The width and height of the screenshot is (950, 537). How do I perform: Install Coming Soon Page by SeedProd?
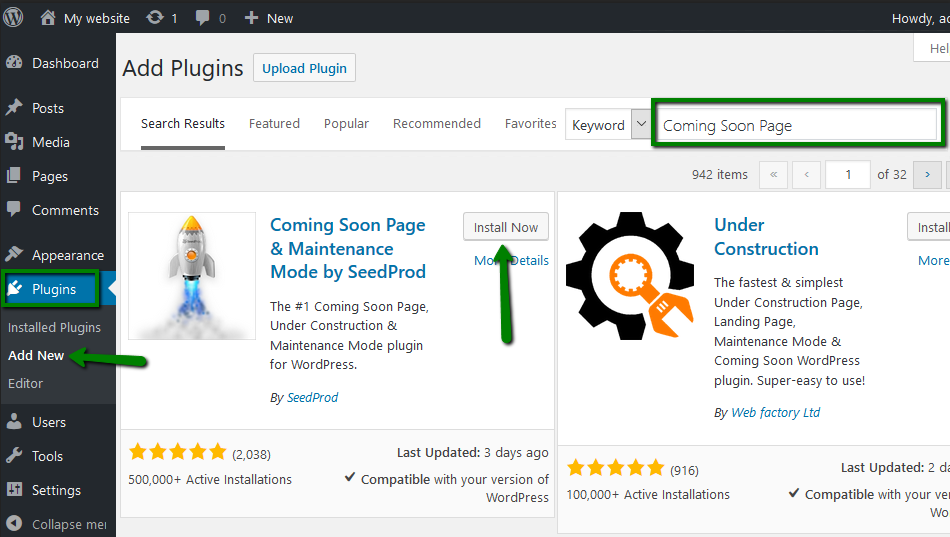(x=506, y=227)
